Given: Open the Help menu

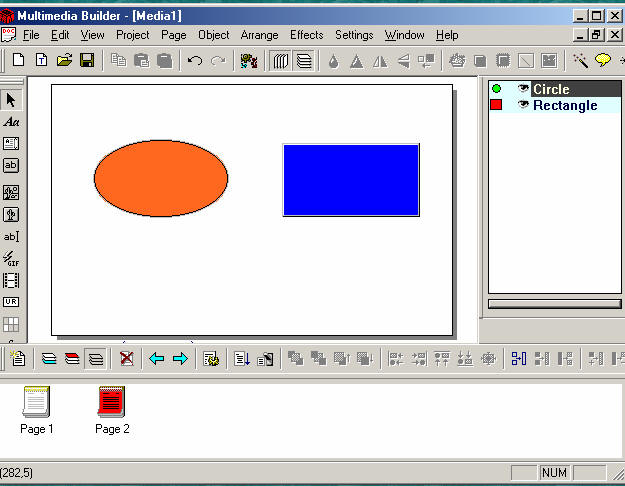Looking at the screenshot, I should click(x=447, y=35).
